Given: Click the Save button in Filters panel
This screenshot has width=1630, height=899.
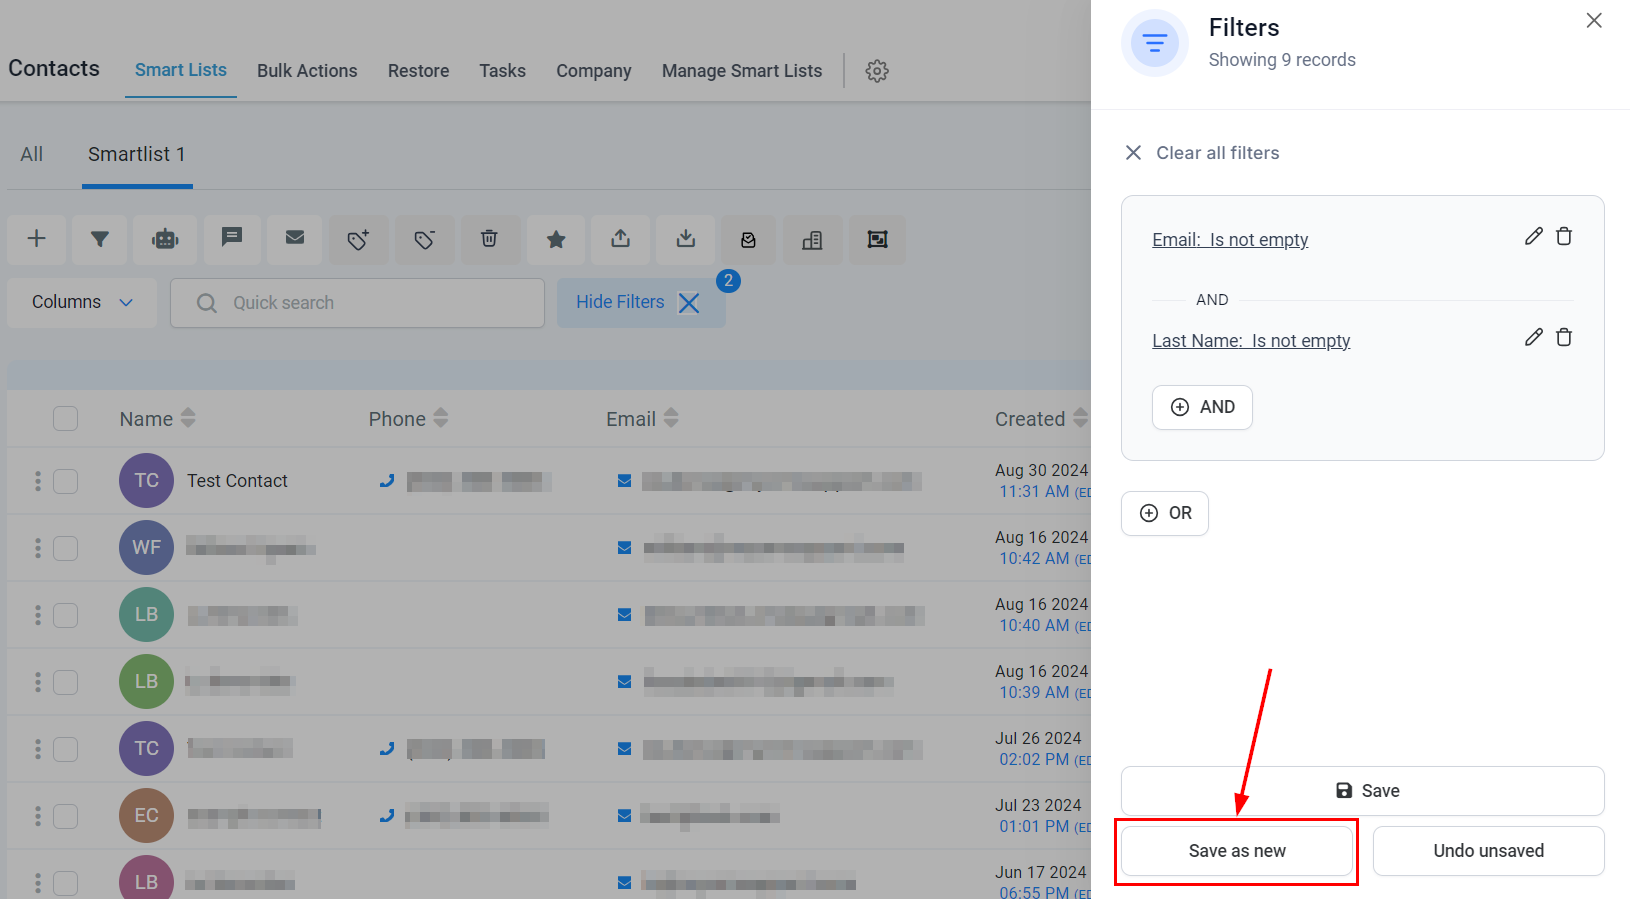Looking at the screenshot, I should click(1362, 791).
